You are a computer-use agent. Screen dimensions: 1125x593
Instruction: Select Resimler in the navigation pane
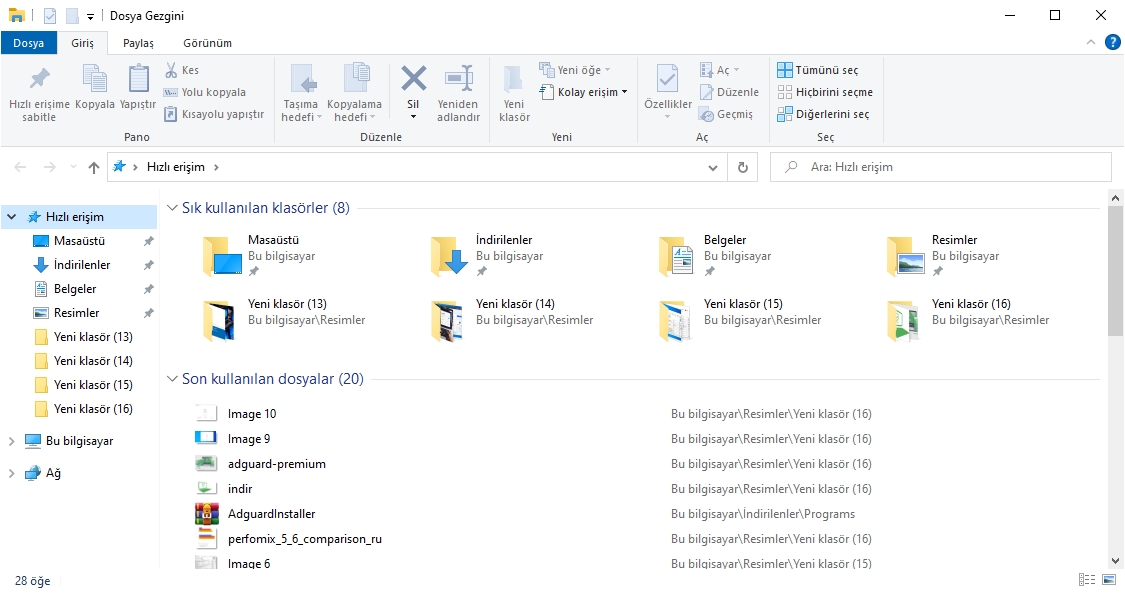[76, 313]
